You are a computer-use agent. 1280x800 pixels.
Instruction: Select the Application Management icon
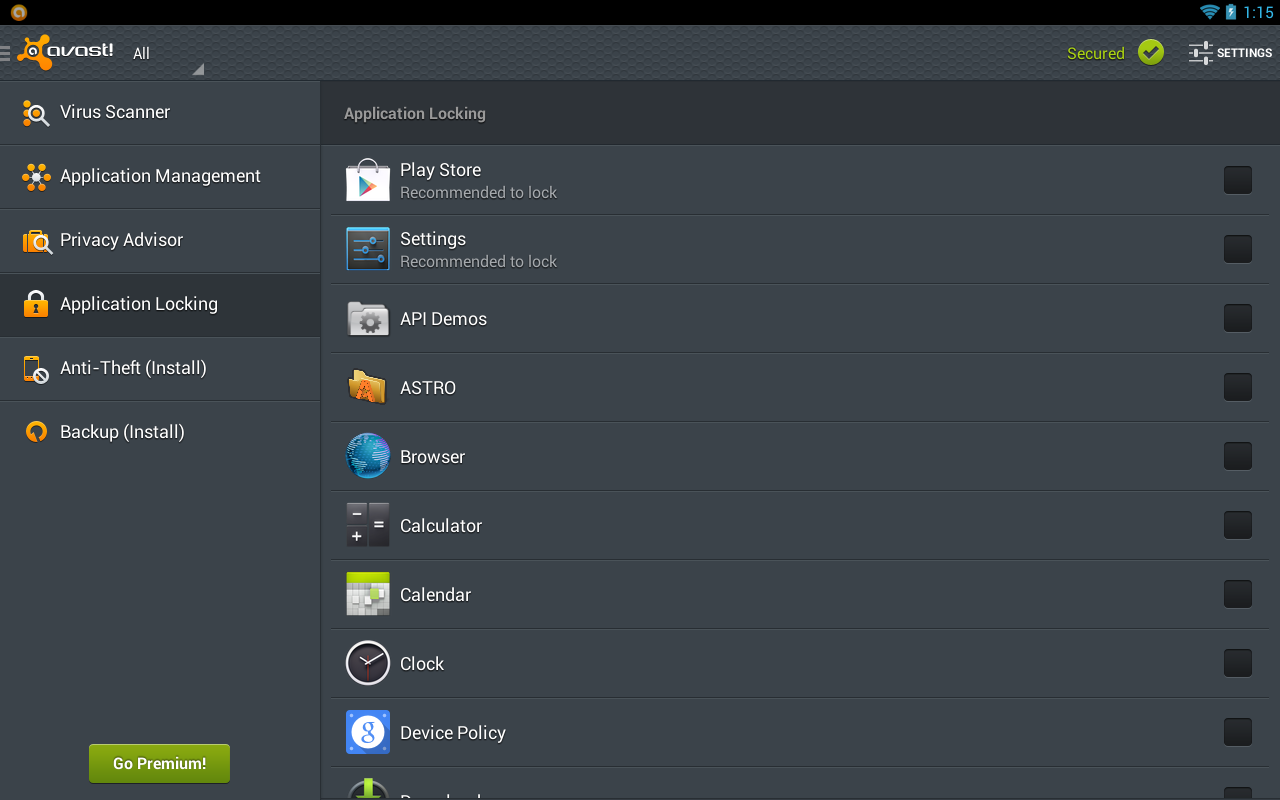pos(36,177)
